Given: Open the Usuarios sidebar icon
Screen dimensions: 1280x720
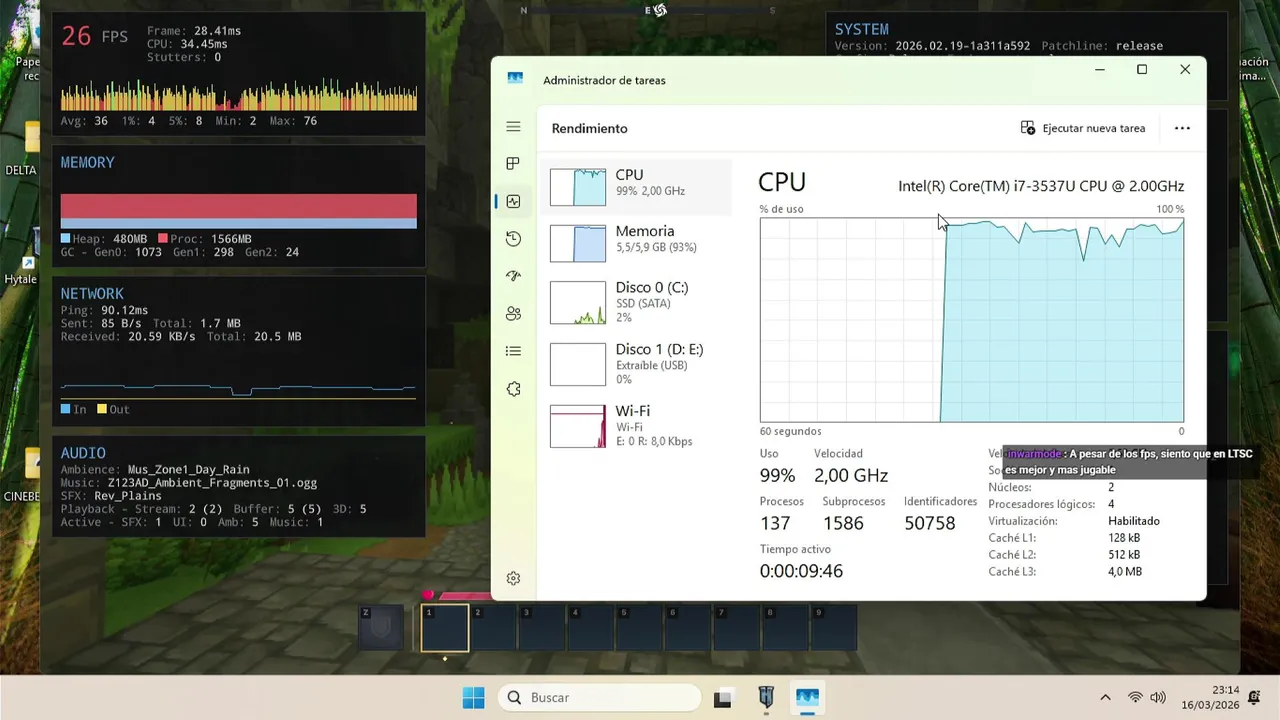Looking at the screenshot, I should click(513, 314).
